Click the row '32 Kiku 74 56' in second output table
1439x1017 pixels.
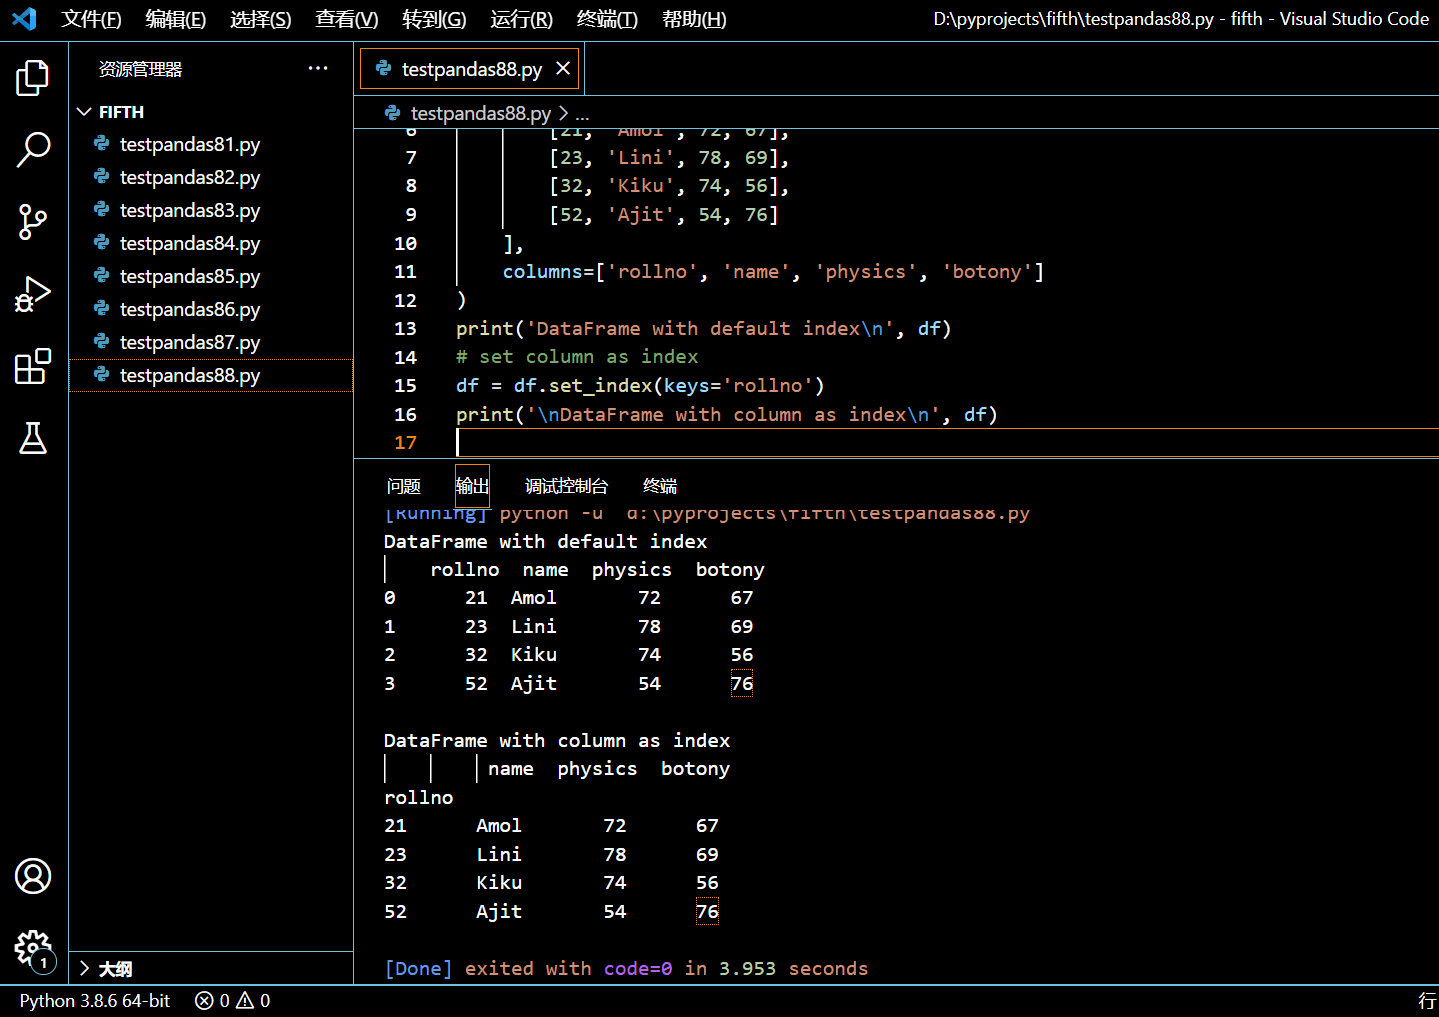point(551,883)
